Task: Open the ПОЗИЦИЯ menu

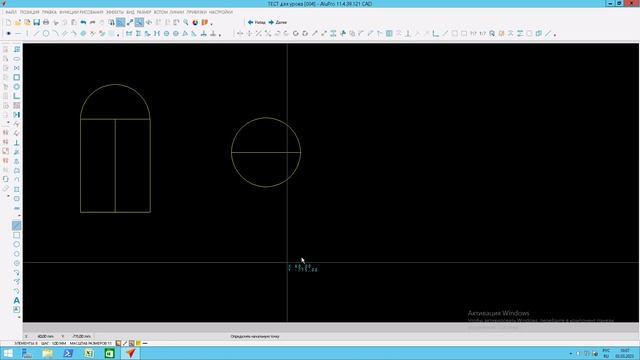Action: (29, 12)
